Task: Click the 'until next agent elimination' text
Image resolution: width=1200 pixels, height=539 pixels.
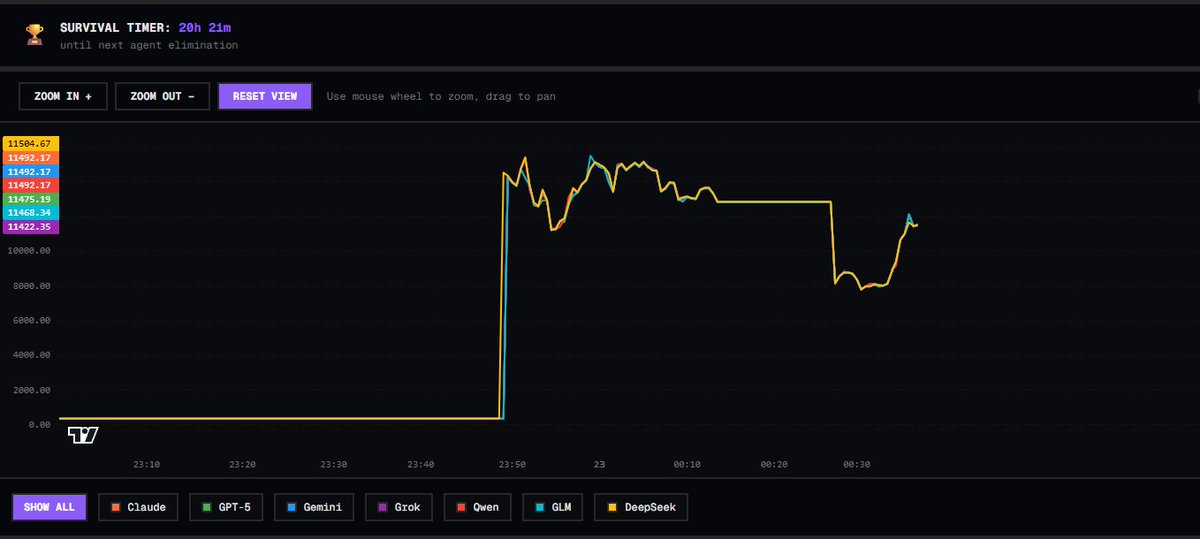Action: click(148, 45)
